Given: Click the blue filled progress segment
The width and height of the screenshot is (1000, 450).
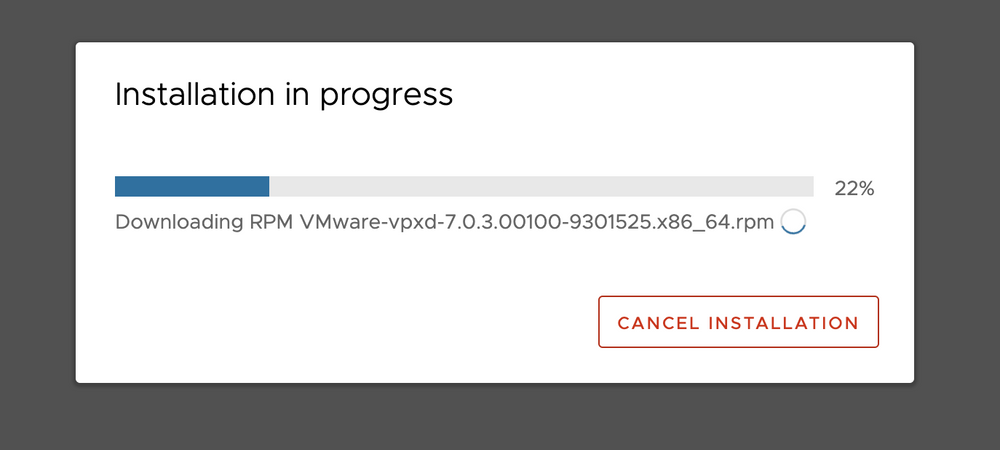Looking at the screenshot, I should [x=192, y=187].
